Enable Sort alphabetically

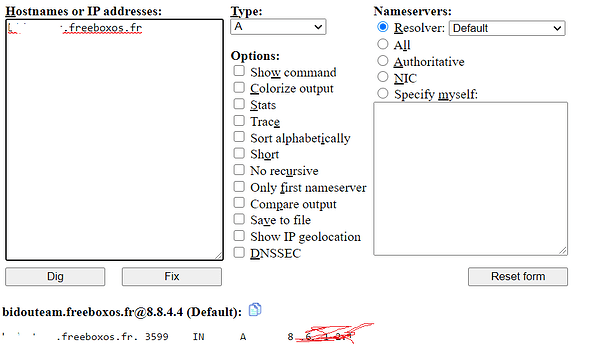[239, 137]
